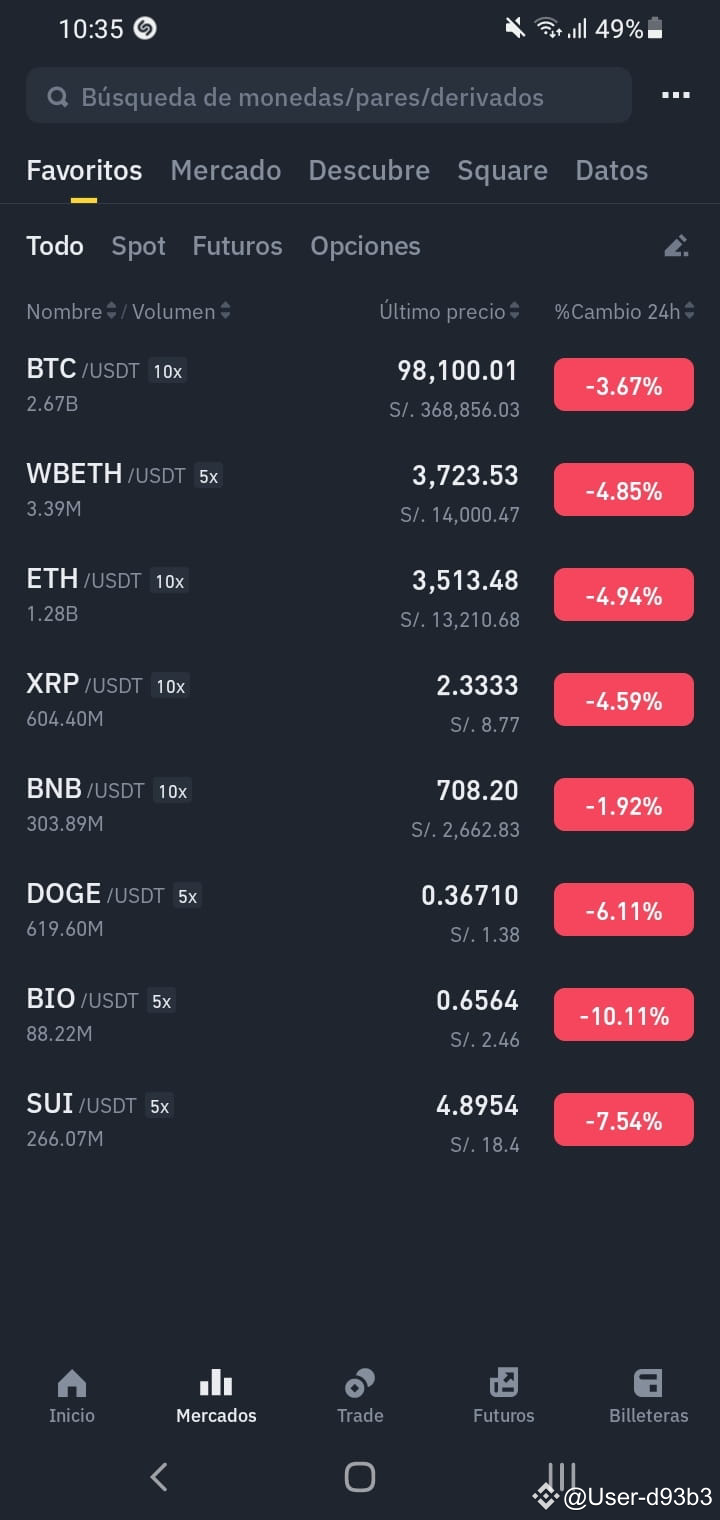The image size is (720, 1520).
Task: Open the DOGE/USDT pair row
Action: pyautogui.click(x=360, y=909)
